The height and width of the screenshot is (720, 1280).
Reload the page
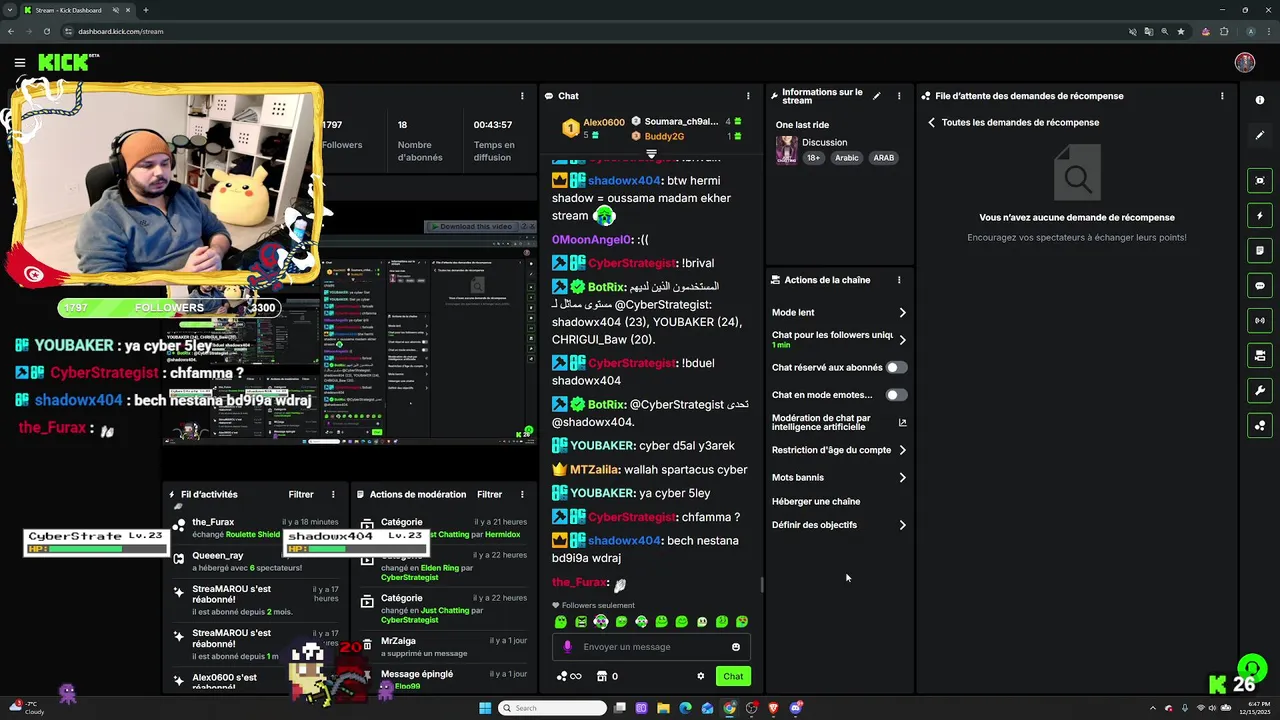(46, 31)
